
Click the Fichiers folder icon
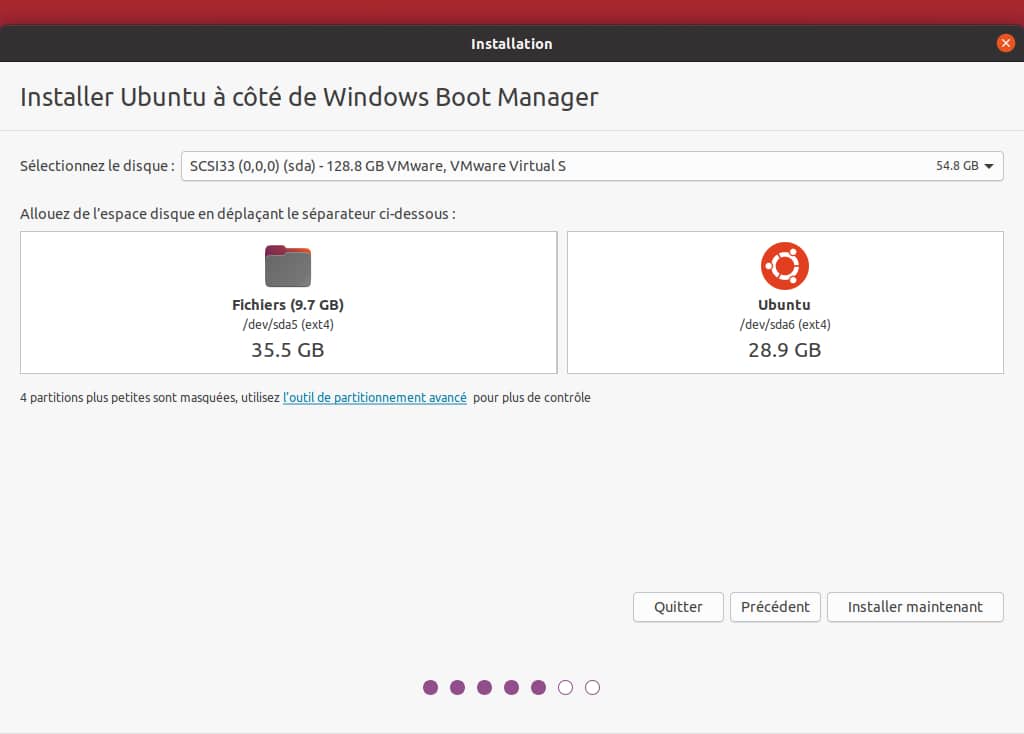pos(288,266)
